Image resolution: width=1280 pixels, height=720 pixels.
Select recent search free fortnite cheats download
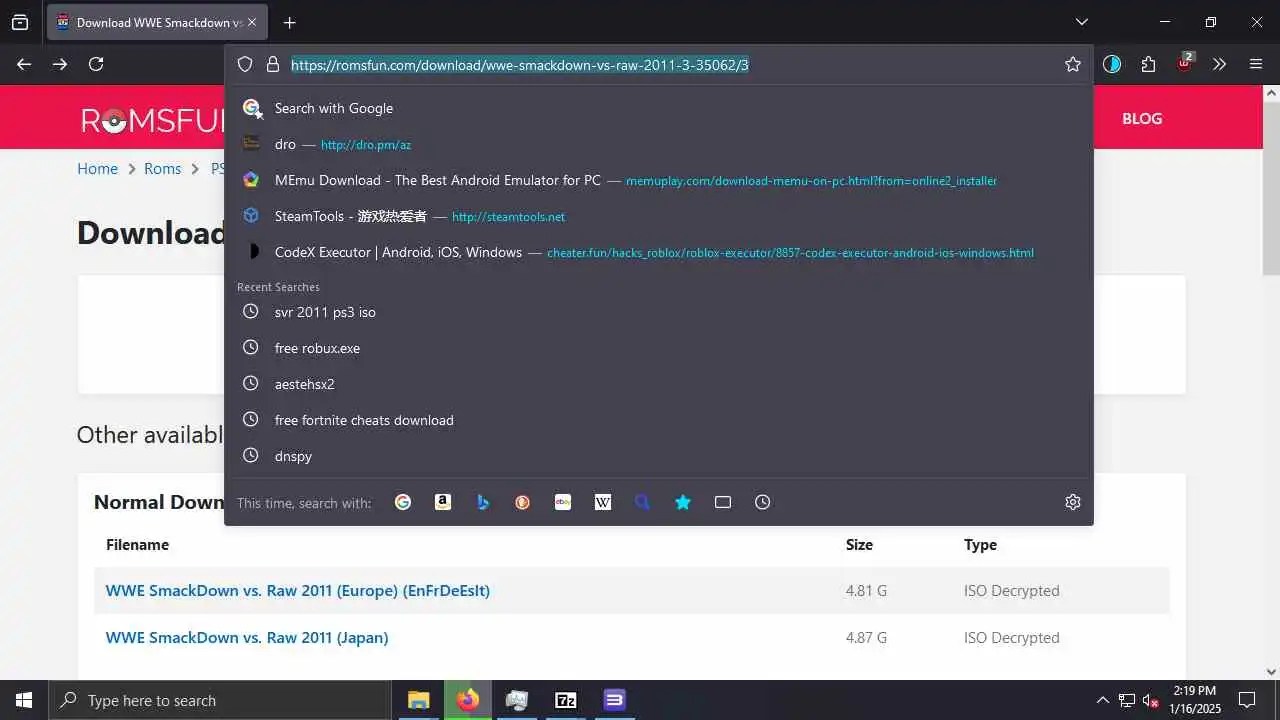click(659, 420)
